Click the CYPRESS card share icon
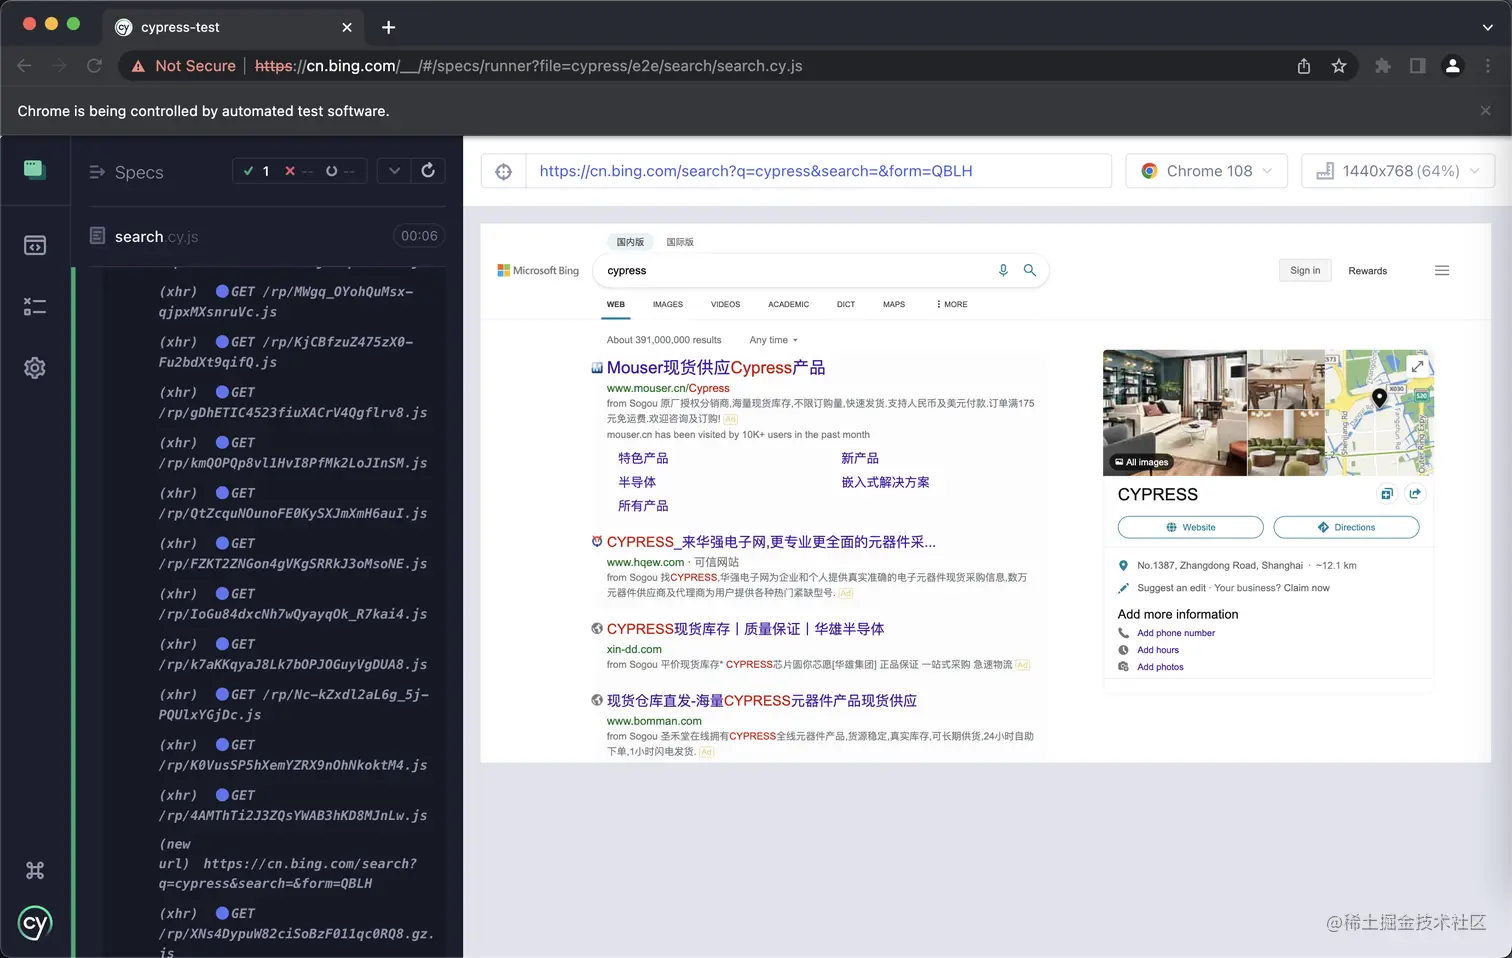The image size is (1512, 958). 1415,494
